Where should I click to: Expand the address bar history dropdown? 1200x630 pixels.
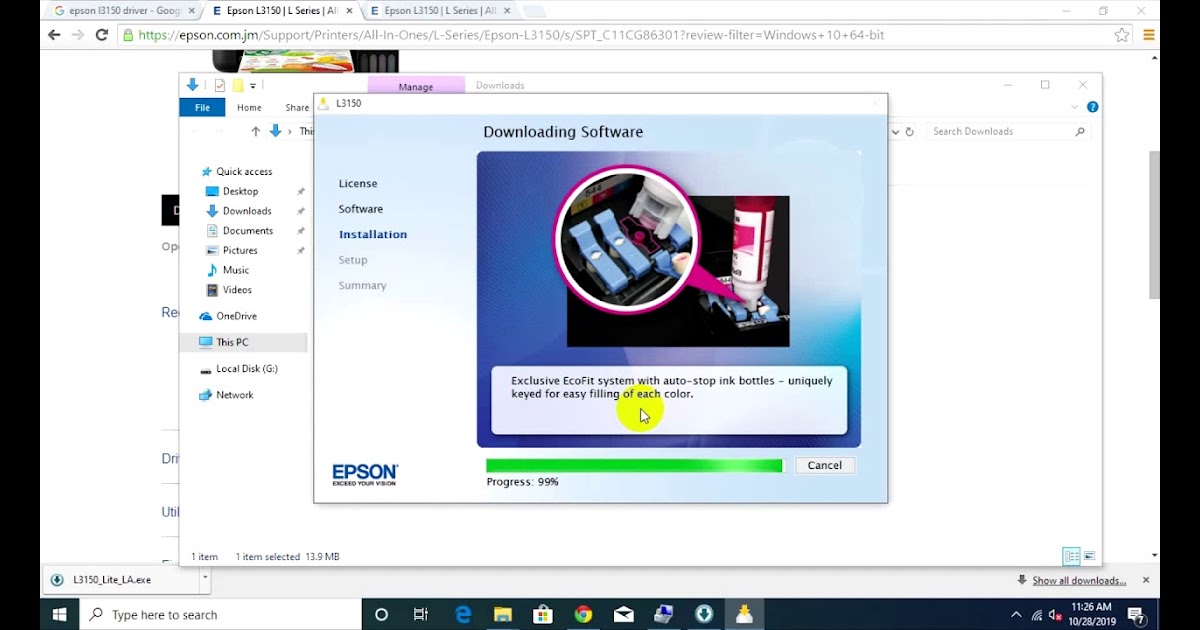pyautogui.click(x=893, y=131)
